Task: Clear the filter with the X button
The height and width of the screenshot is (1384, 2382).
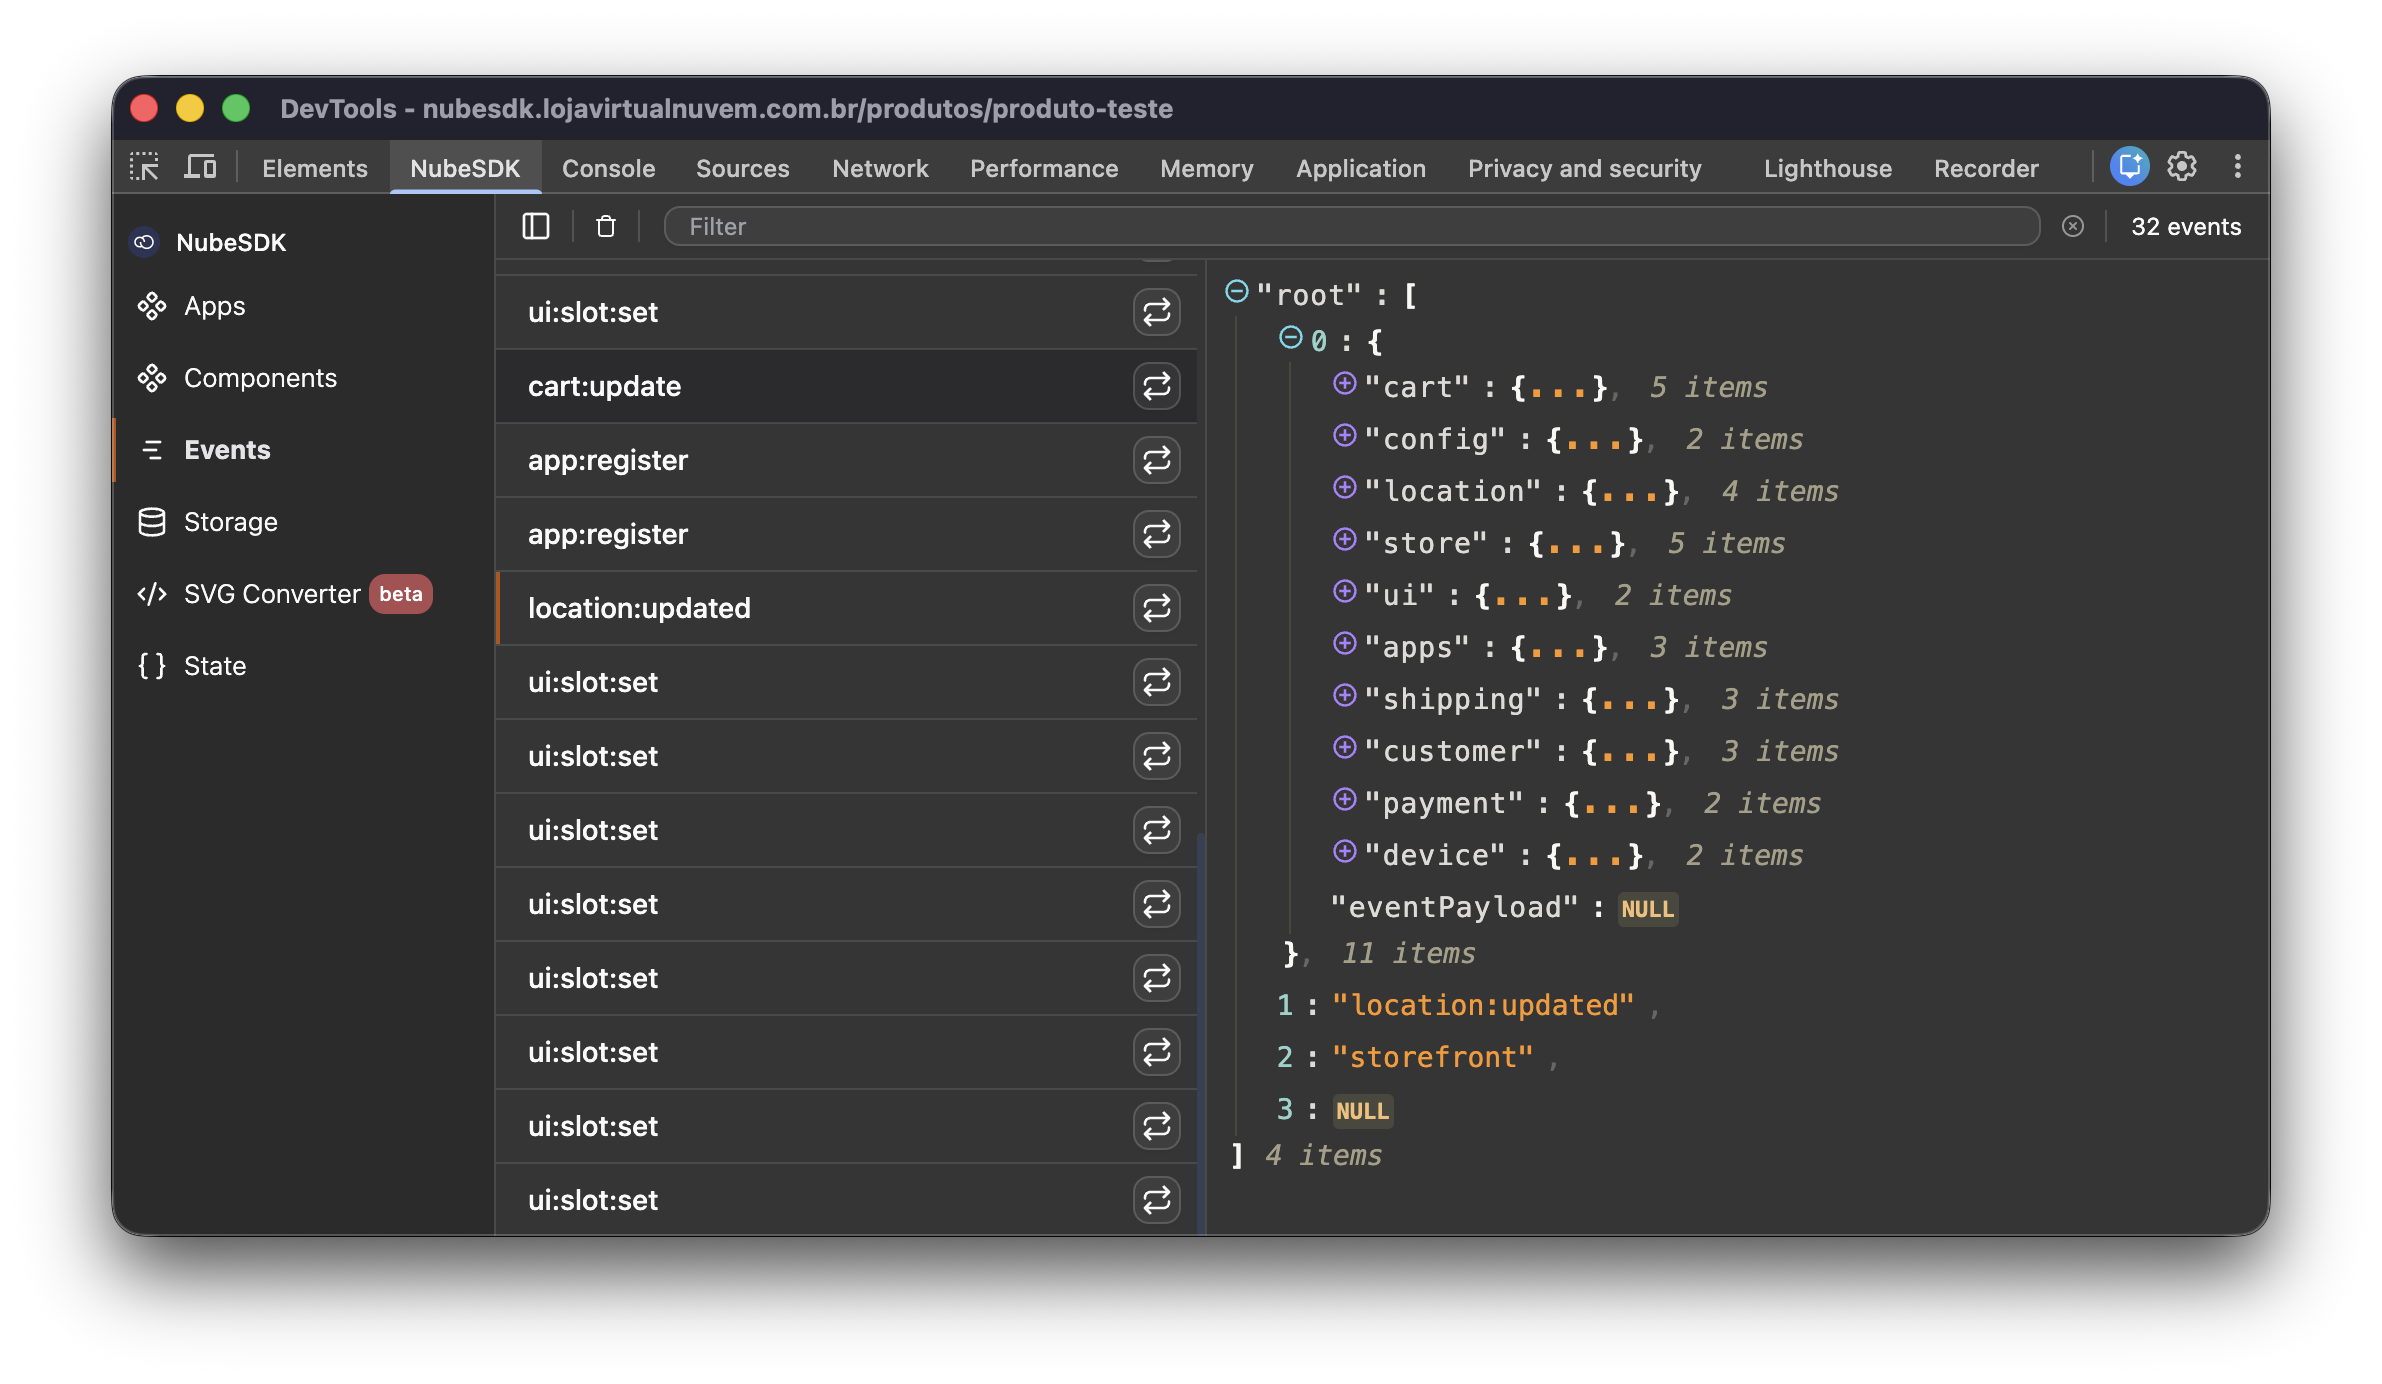Action: coord(2072,227)
